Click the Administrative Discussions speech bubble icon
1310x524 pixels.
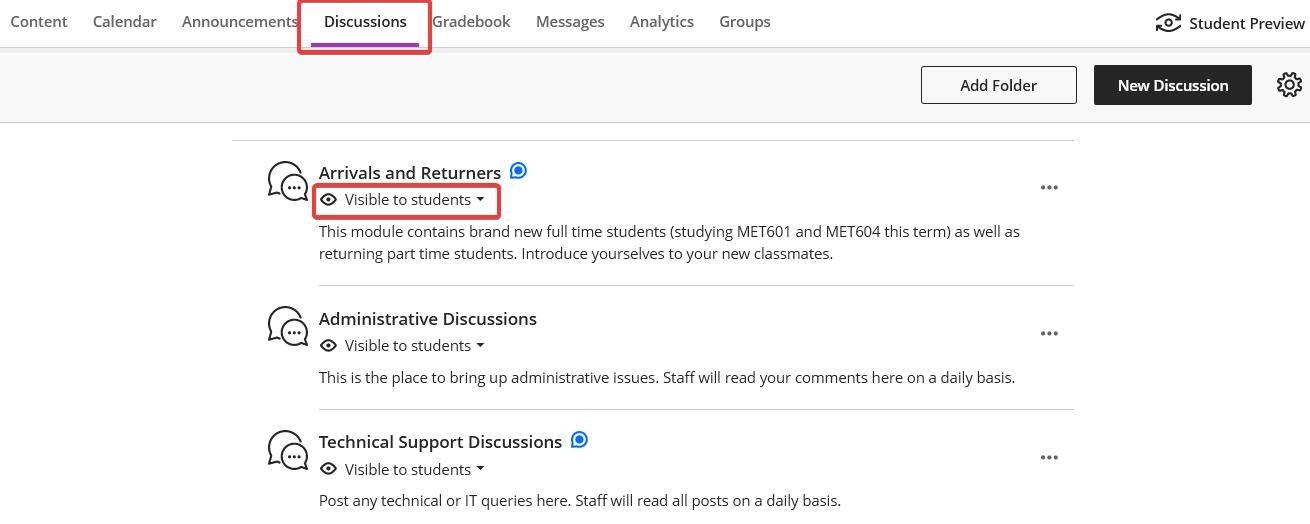[288, 326]
